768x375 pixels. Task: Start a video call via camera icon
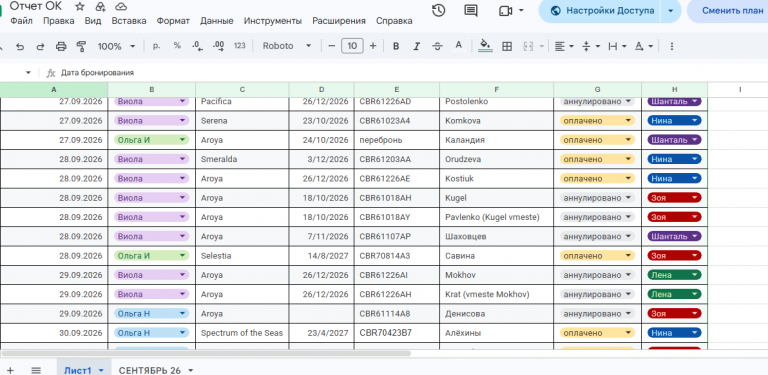[x=505, y=10]
